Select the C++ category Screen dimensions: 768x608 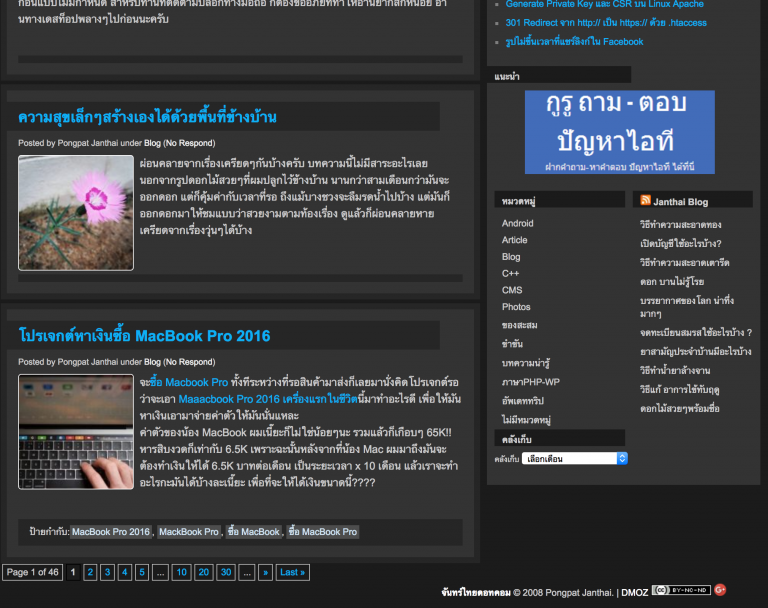click(510, 273)
